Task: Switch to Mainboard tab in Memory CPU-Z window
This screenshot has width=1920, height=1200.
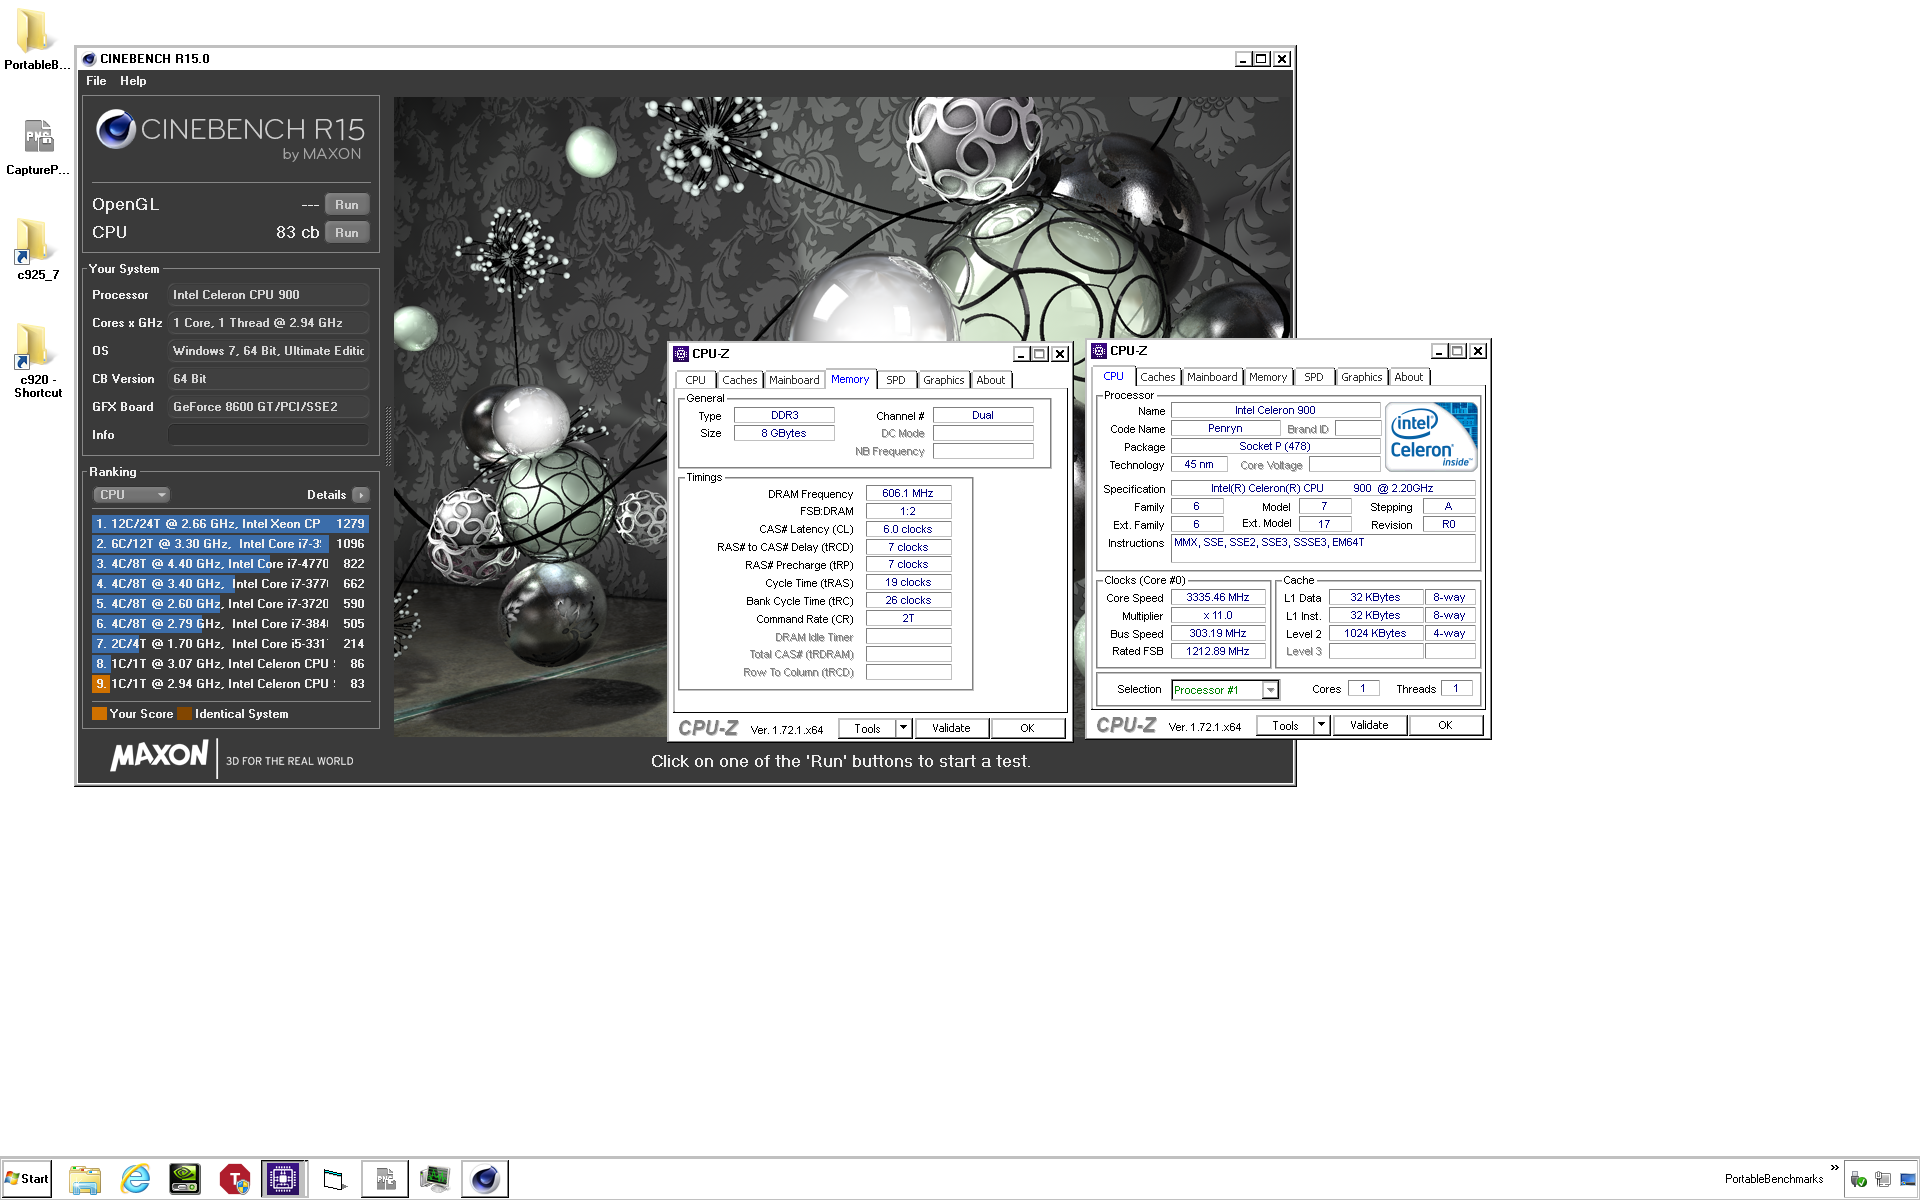Action: 794,380
